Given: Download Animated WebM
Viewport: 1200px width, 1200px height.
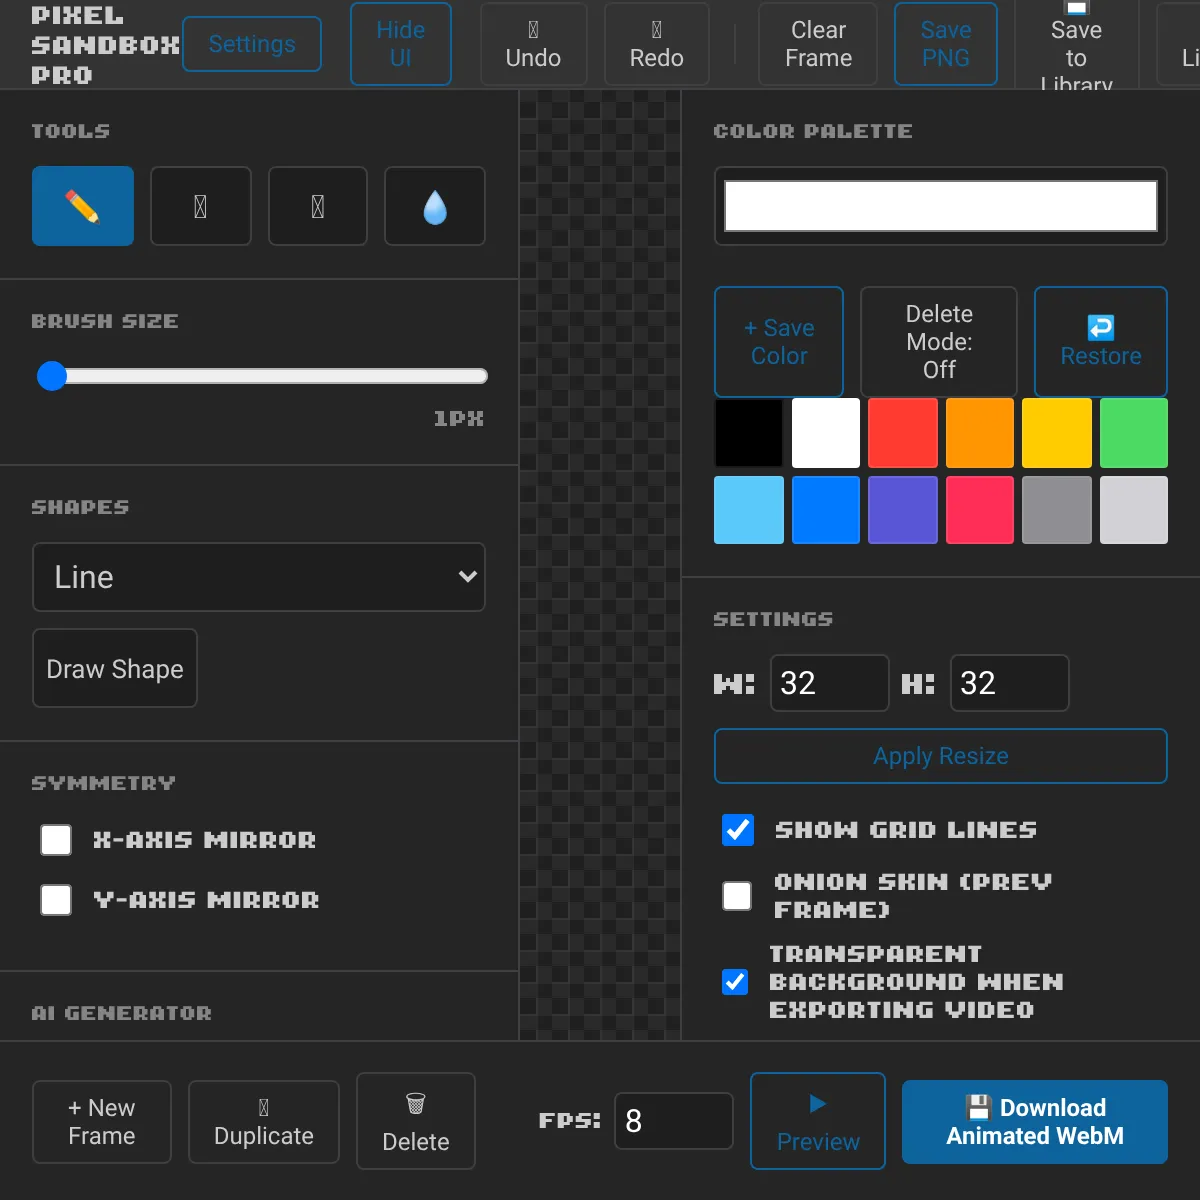Looking at the screenshot, I should 1035,1122.
